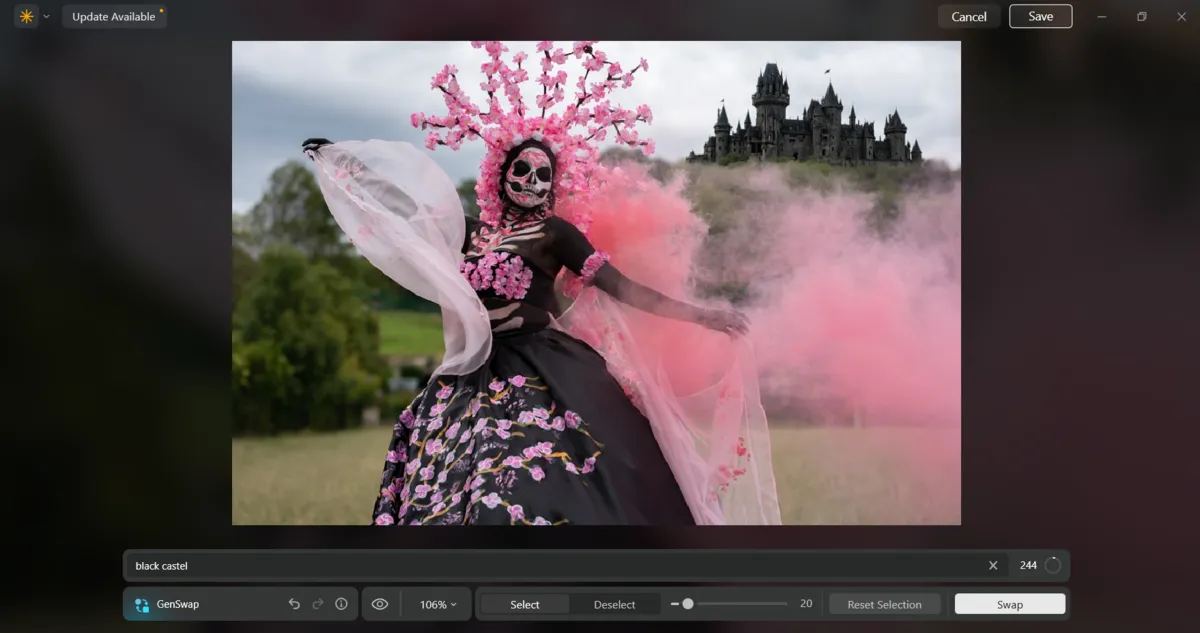
Task: Open the GenSwap info tooltip icon
Action: coord(341,604)
